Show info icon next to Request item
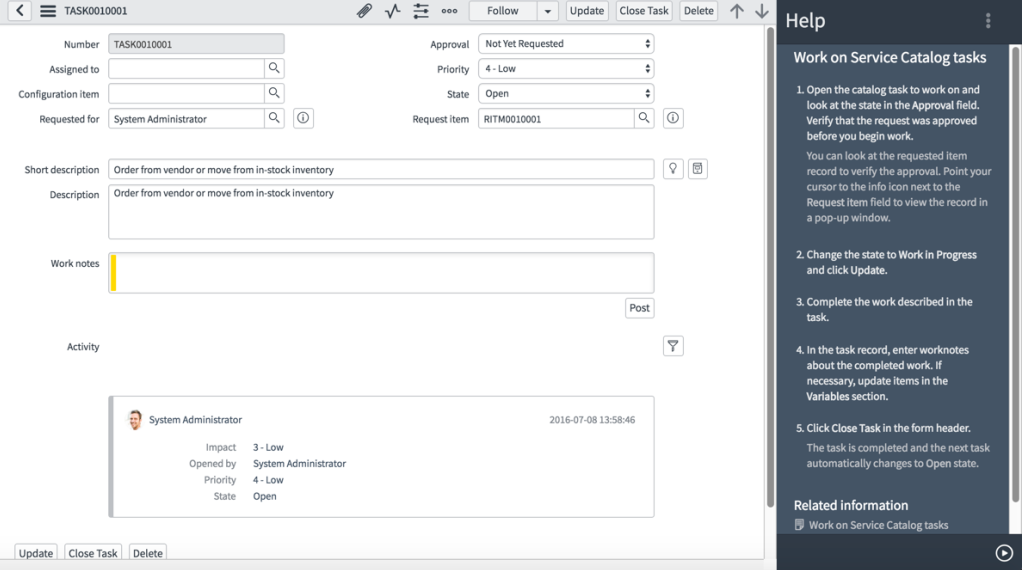 (673, 118)
